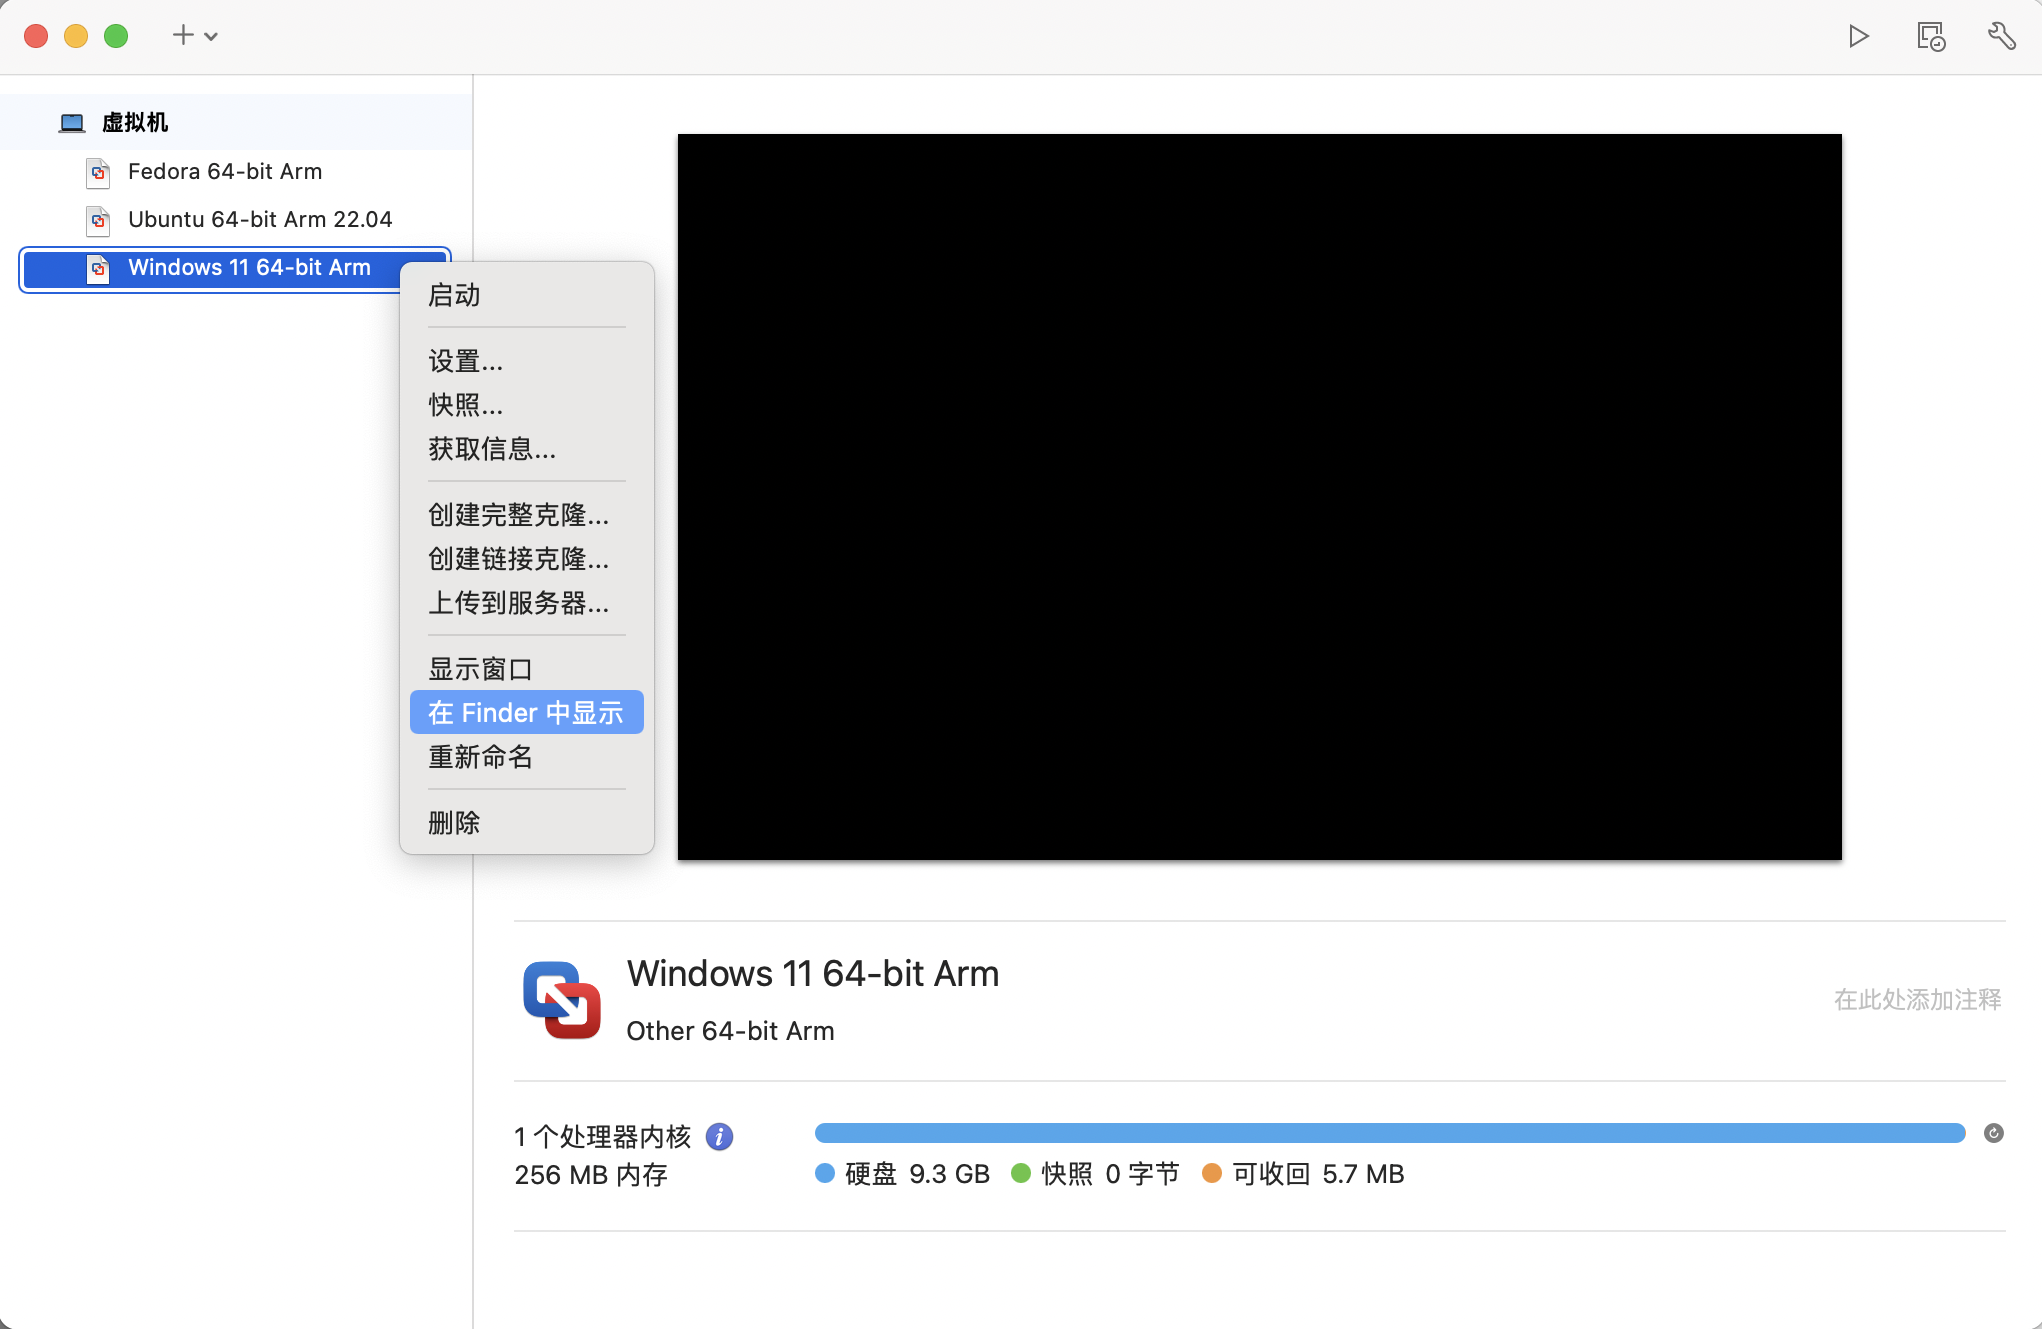2042x1329 pixels.
Task: Open the snapshots toolbar icon
Action: [1930, 37]
